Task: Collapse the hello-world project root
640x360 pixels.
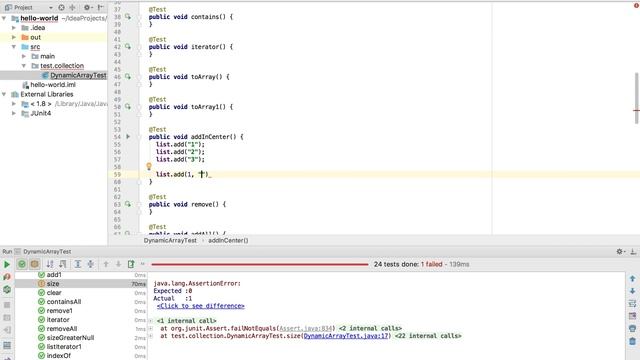Action: point(4,18)
